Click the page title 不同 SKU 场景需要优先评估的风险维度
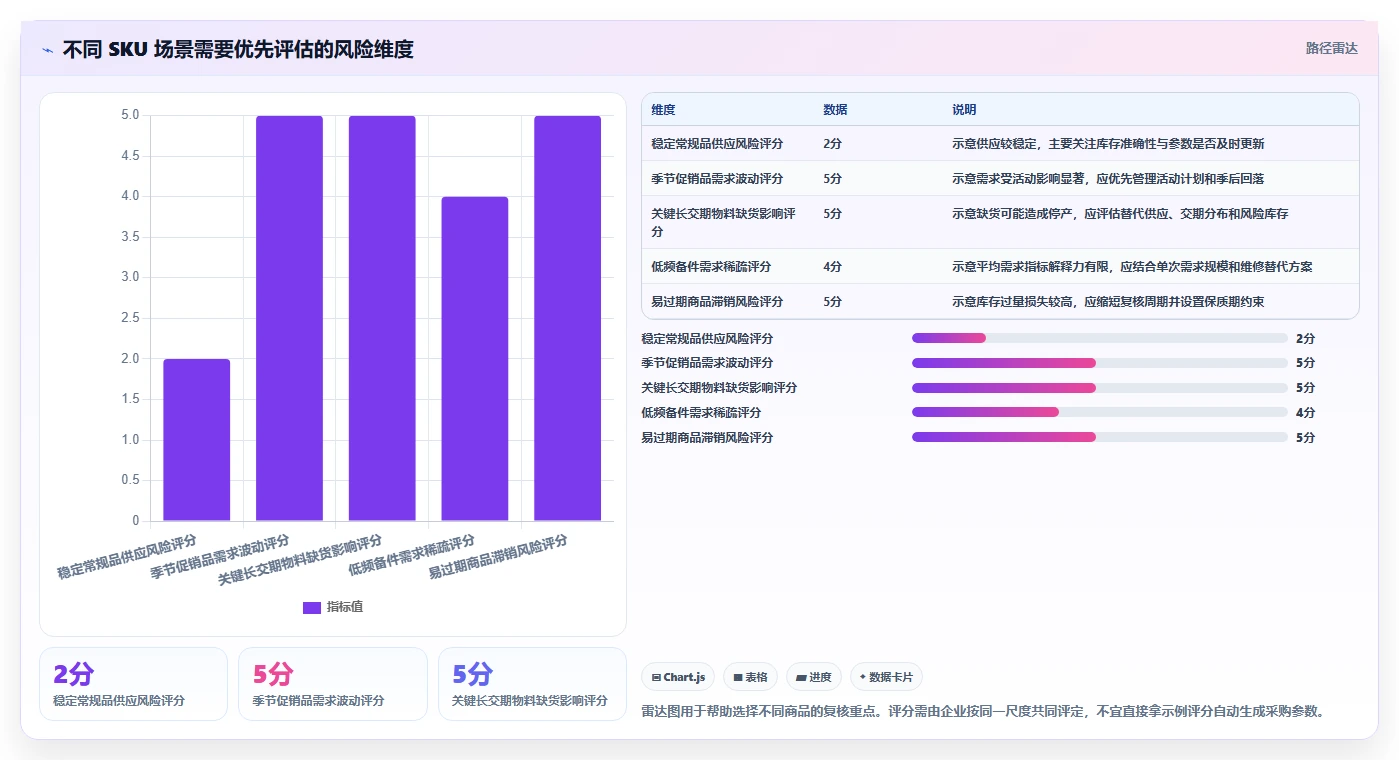This screenshot has height=760, width=1399. (238, 49)
